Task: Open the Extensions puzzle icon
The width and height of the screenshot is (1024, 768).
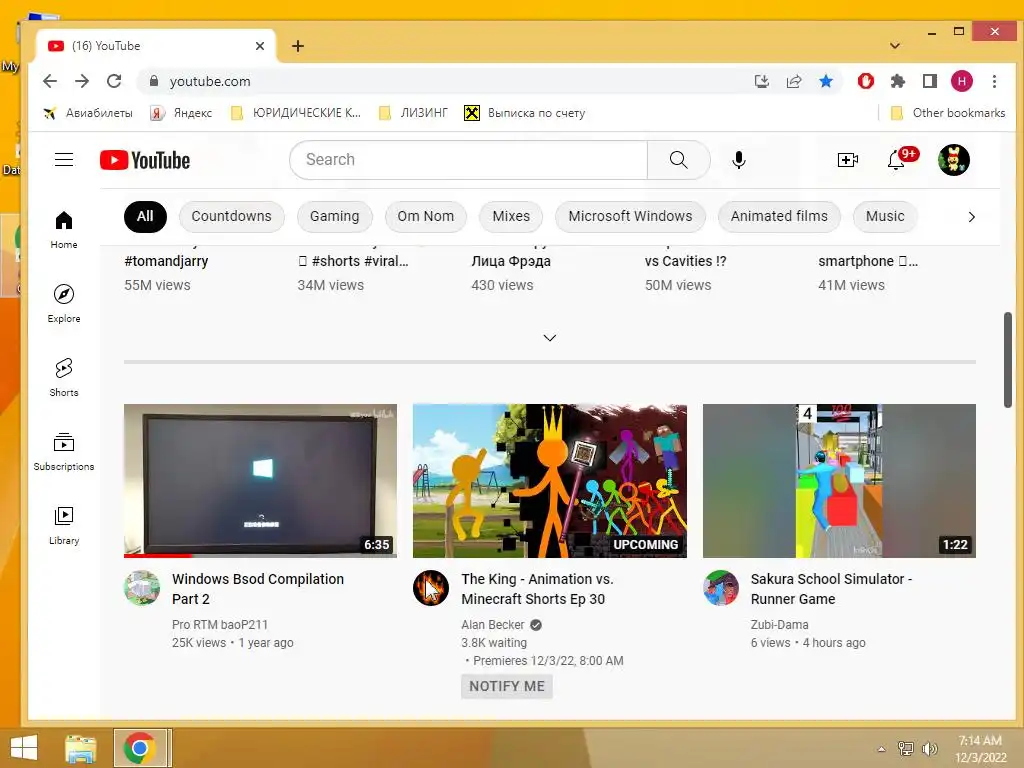Action: 898,81
